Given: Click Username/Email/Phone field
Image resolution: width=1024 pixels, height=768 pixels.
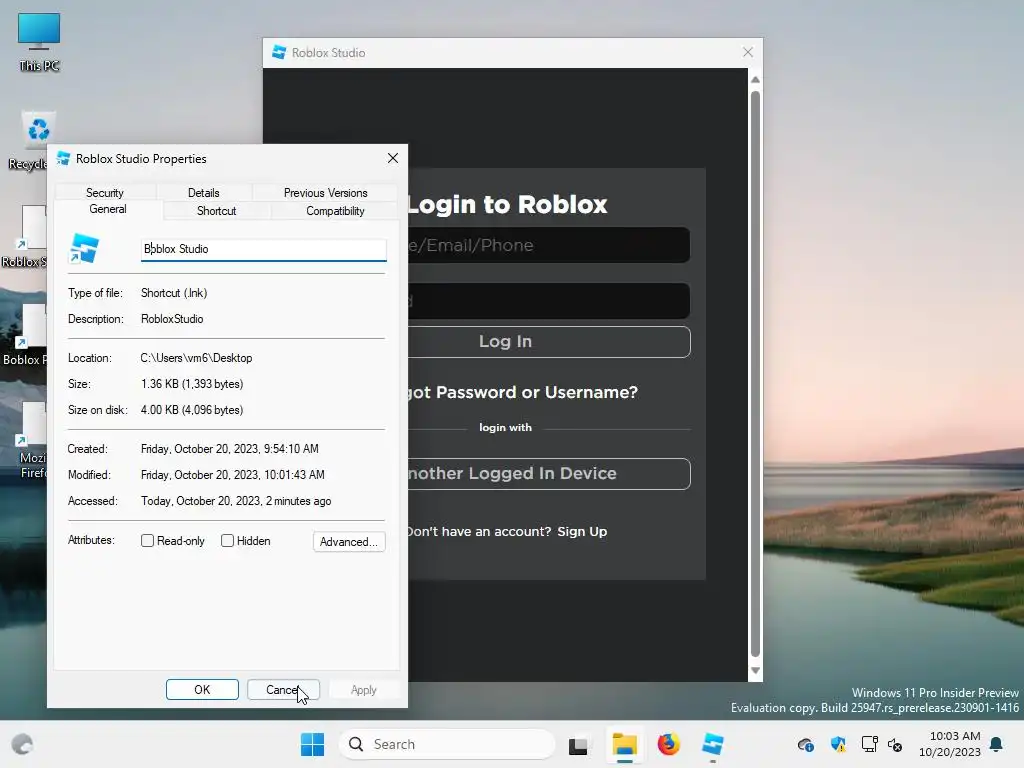Looking at the screenshot, I should (549, 245).
